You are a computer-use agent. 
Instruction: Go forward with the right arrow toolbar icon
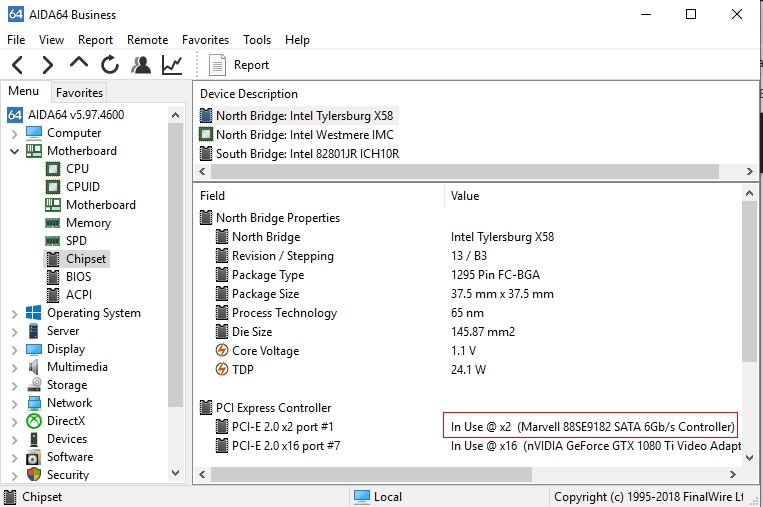point(47,65)
